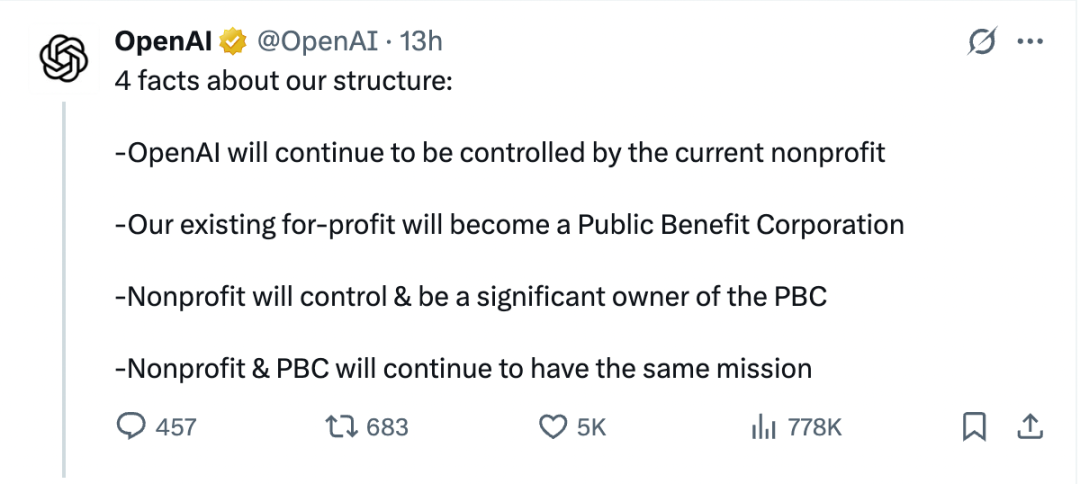Open the 13h timestamp link
The image size is (1080, 484).
(x=420, y=42)
